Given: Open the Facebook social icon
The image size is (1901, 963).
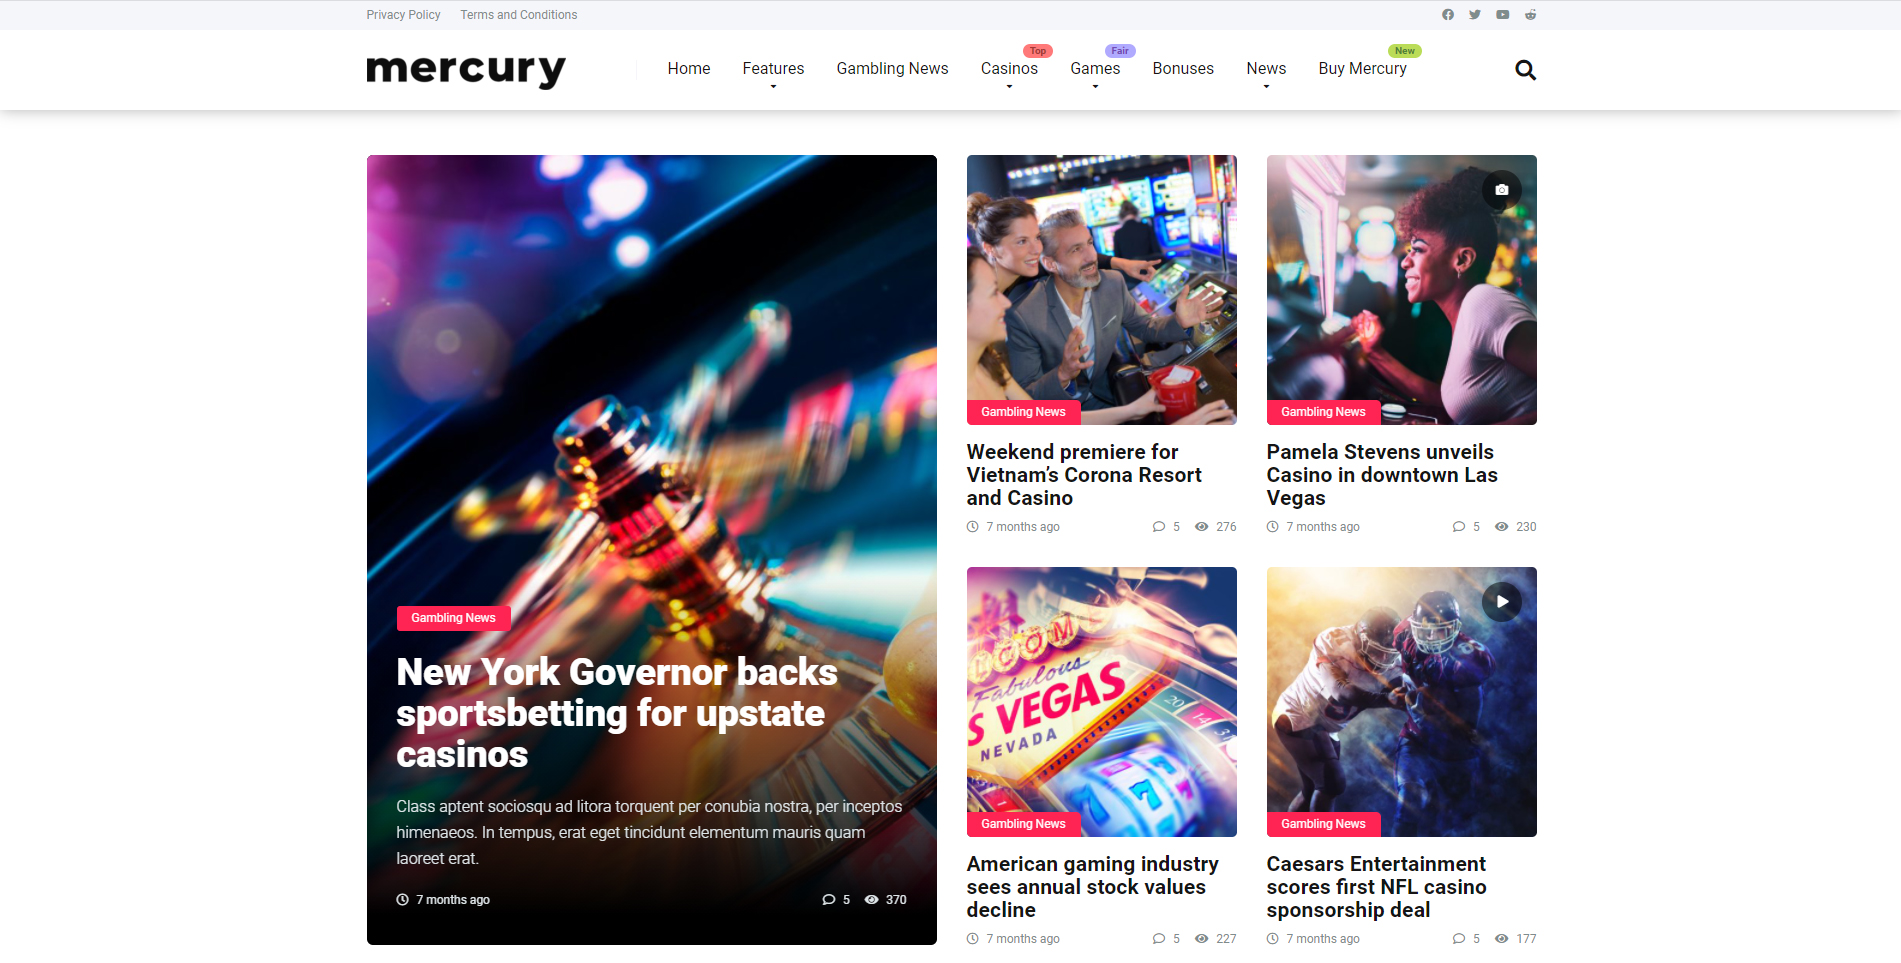Looking at the screenshot, I should [x=1447, y=15].
